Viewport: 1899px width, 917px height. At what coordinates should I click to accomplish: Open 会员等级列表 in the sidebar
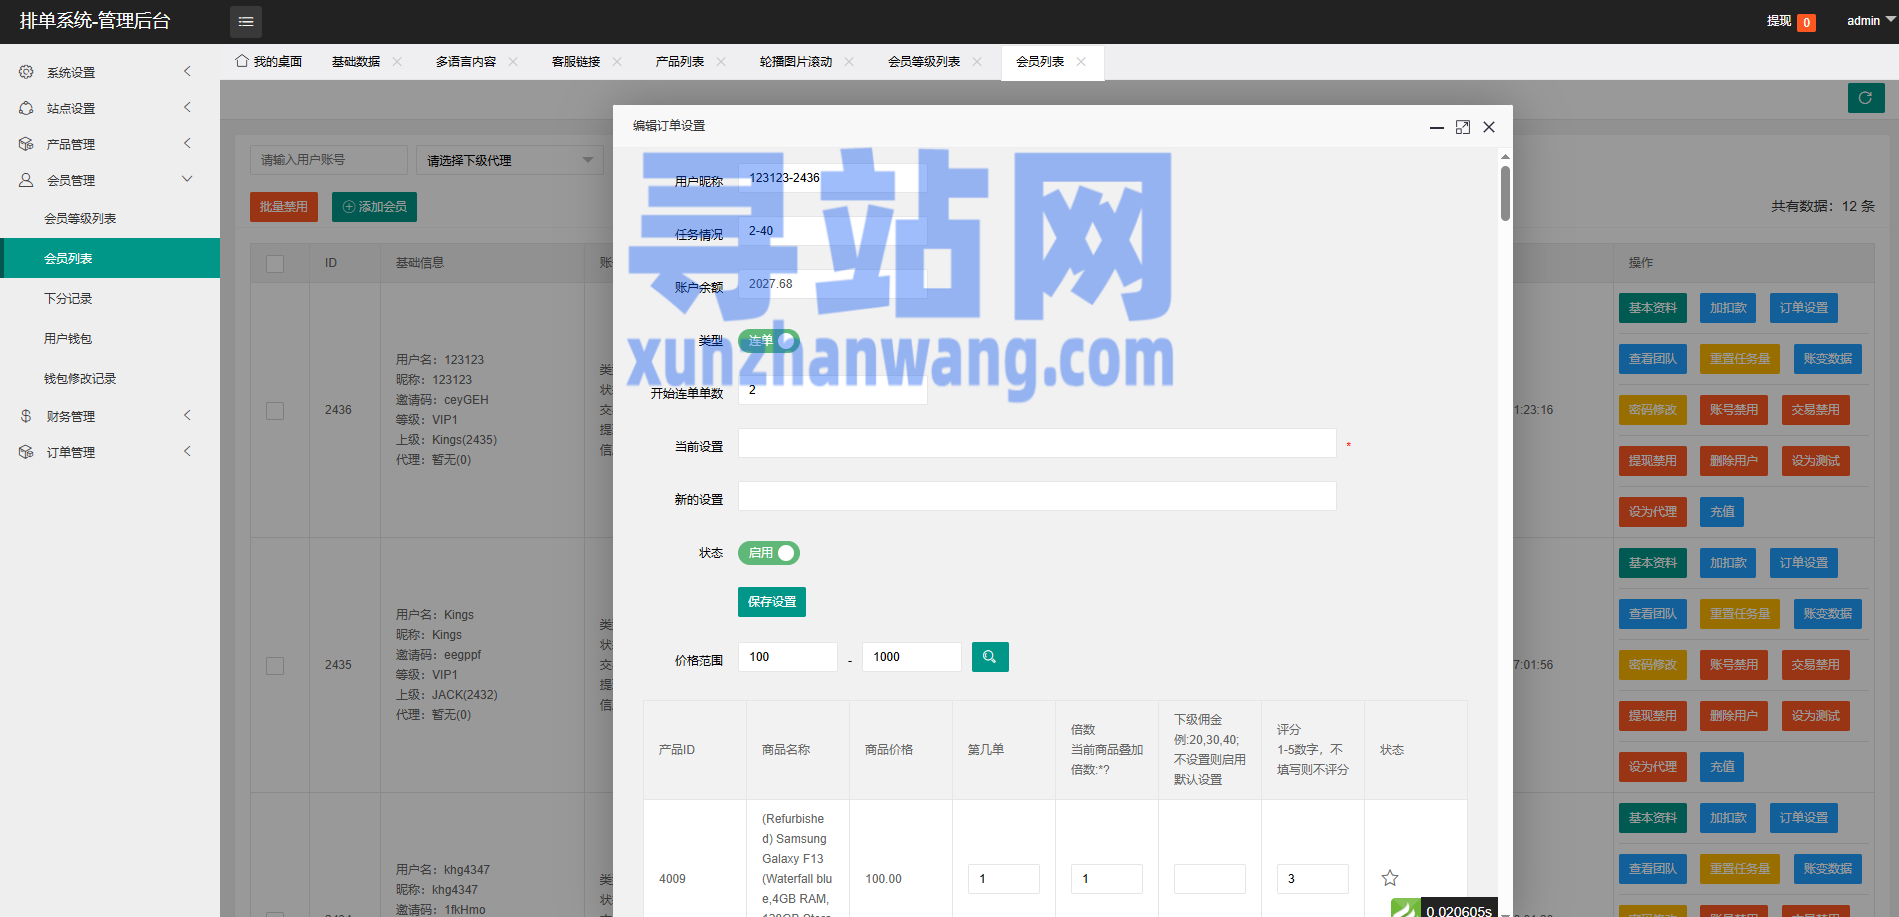pos(110,218)
